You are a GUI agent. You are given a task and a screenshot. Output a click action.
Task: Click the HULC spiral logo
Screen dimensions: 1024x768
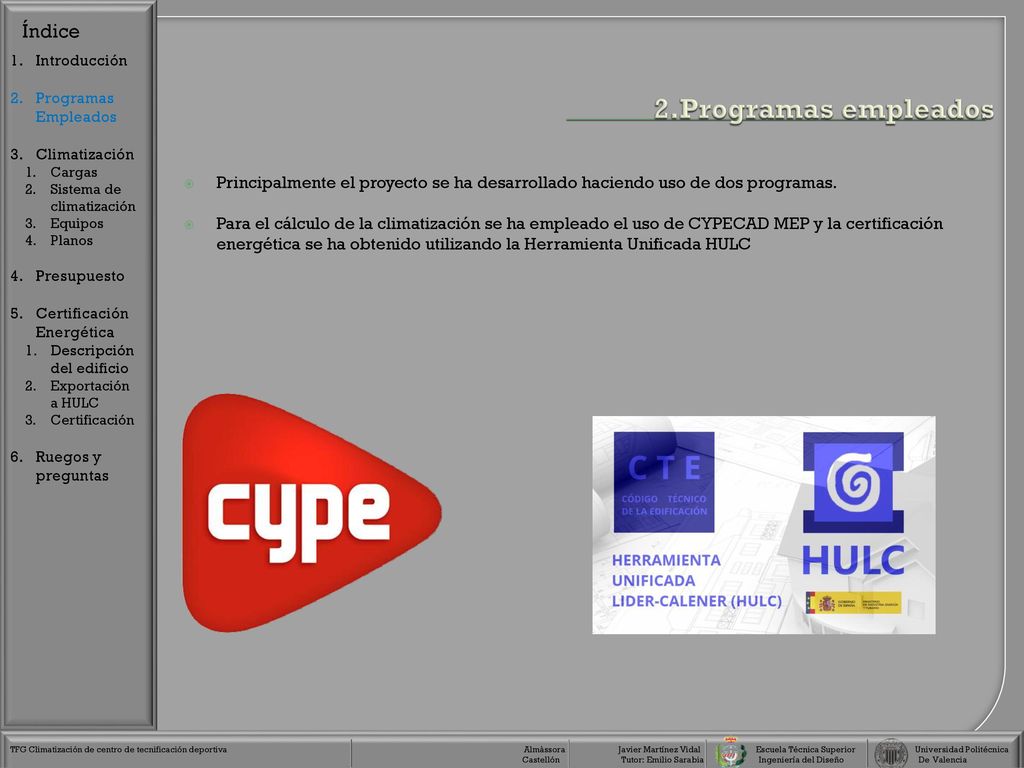(x=853, y=483)
